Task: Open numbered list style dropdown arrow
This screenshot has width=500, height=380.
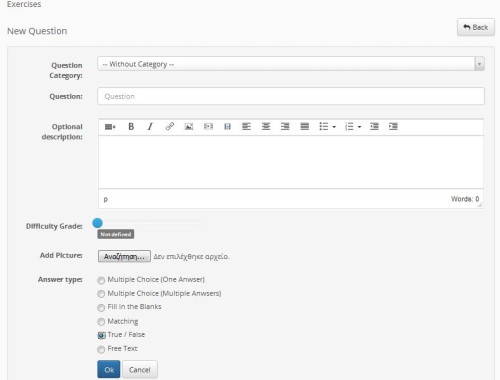Action: 359,127
